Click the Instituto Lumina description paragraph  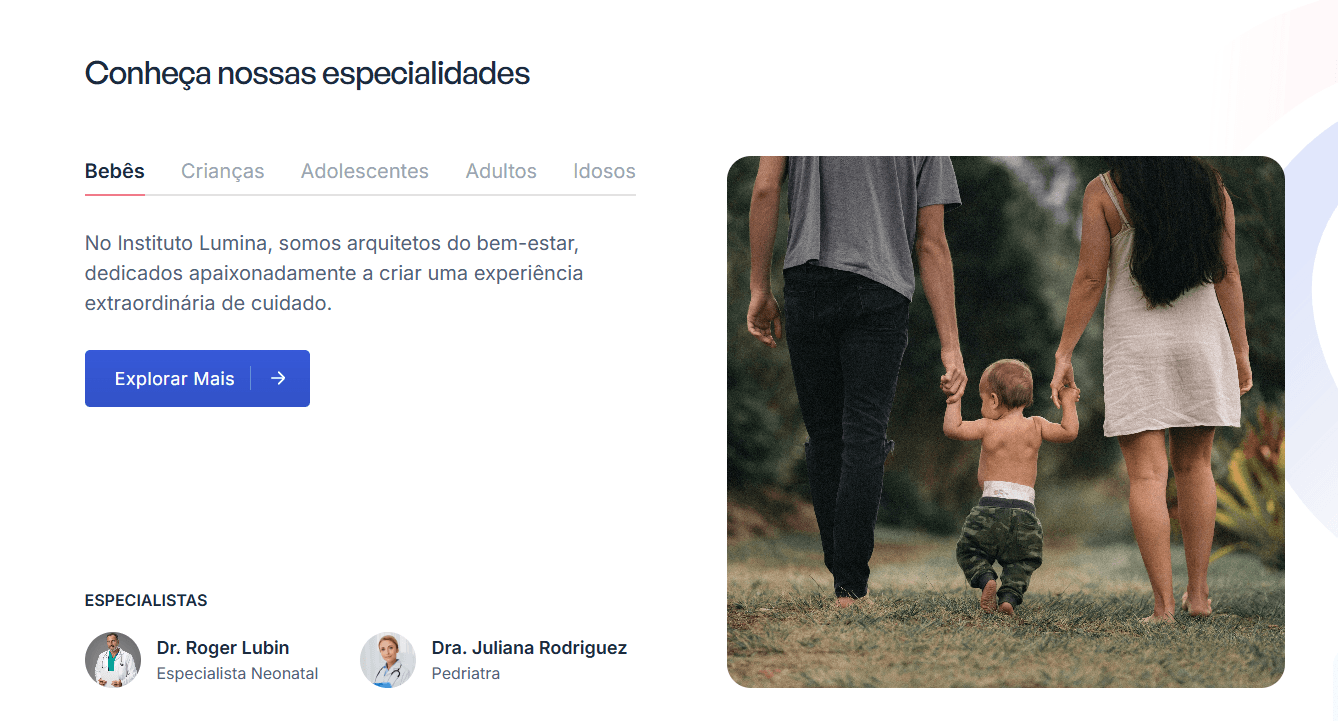[334, 273]
